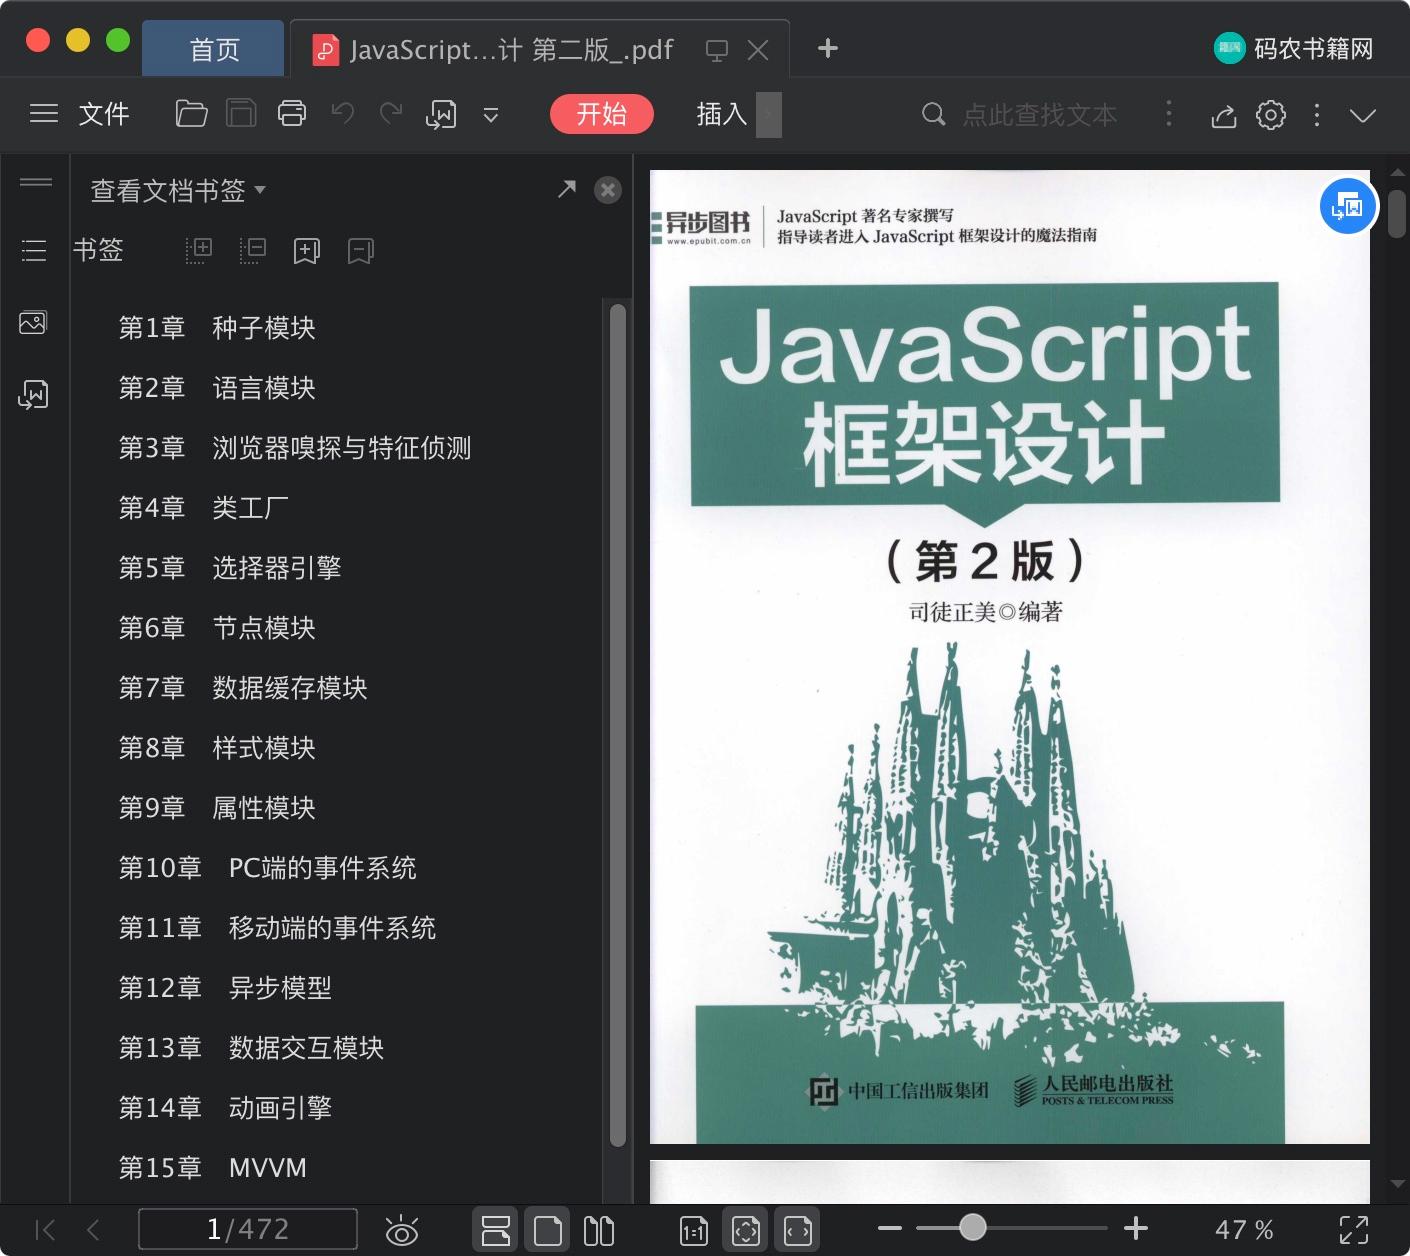Viewport: 1410px width, 1256px height.
Task: Select bookmark 第7章 数据缓存模块
Action: coord(243,688)
